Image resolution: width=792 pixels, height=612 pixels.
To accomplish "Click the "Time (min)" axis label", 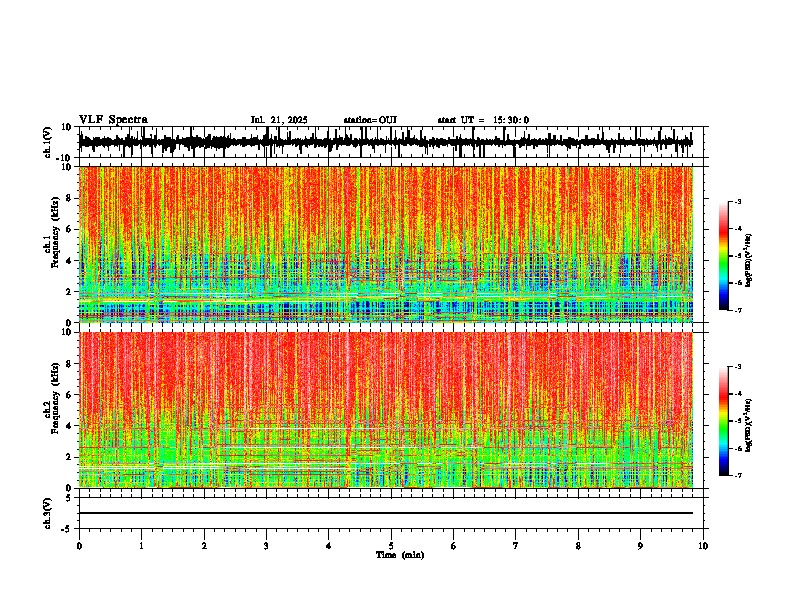I will (x=400, y=555).
